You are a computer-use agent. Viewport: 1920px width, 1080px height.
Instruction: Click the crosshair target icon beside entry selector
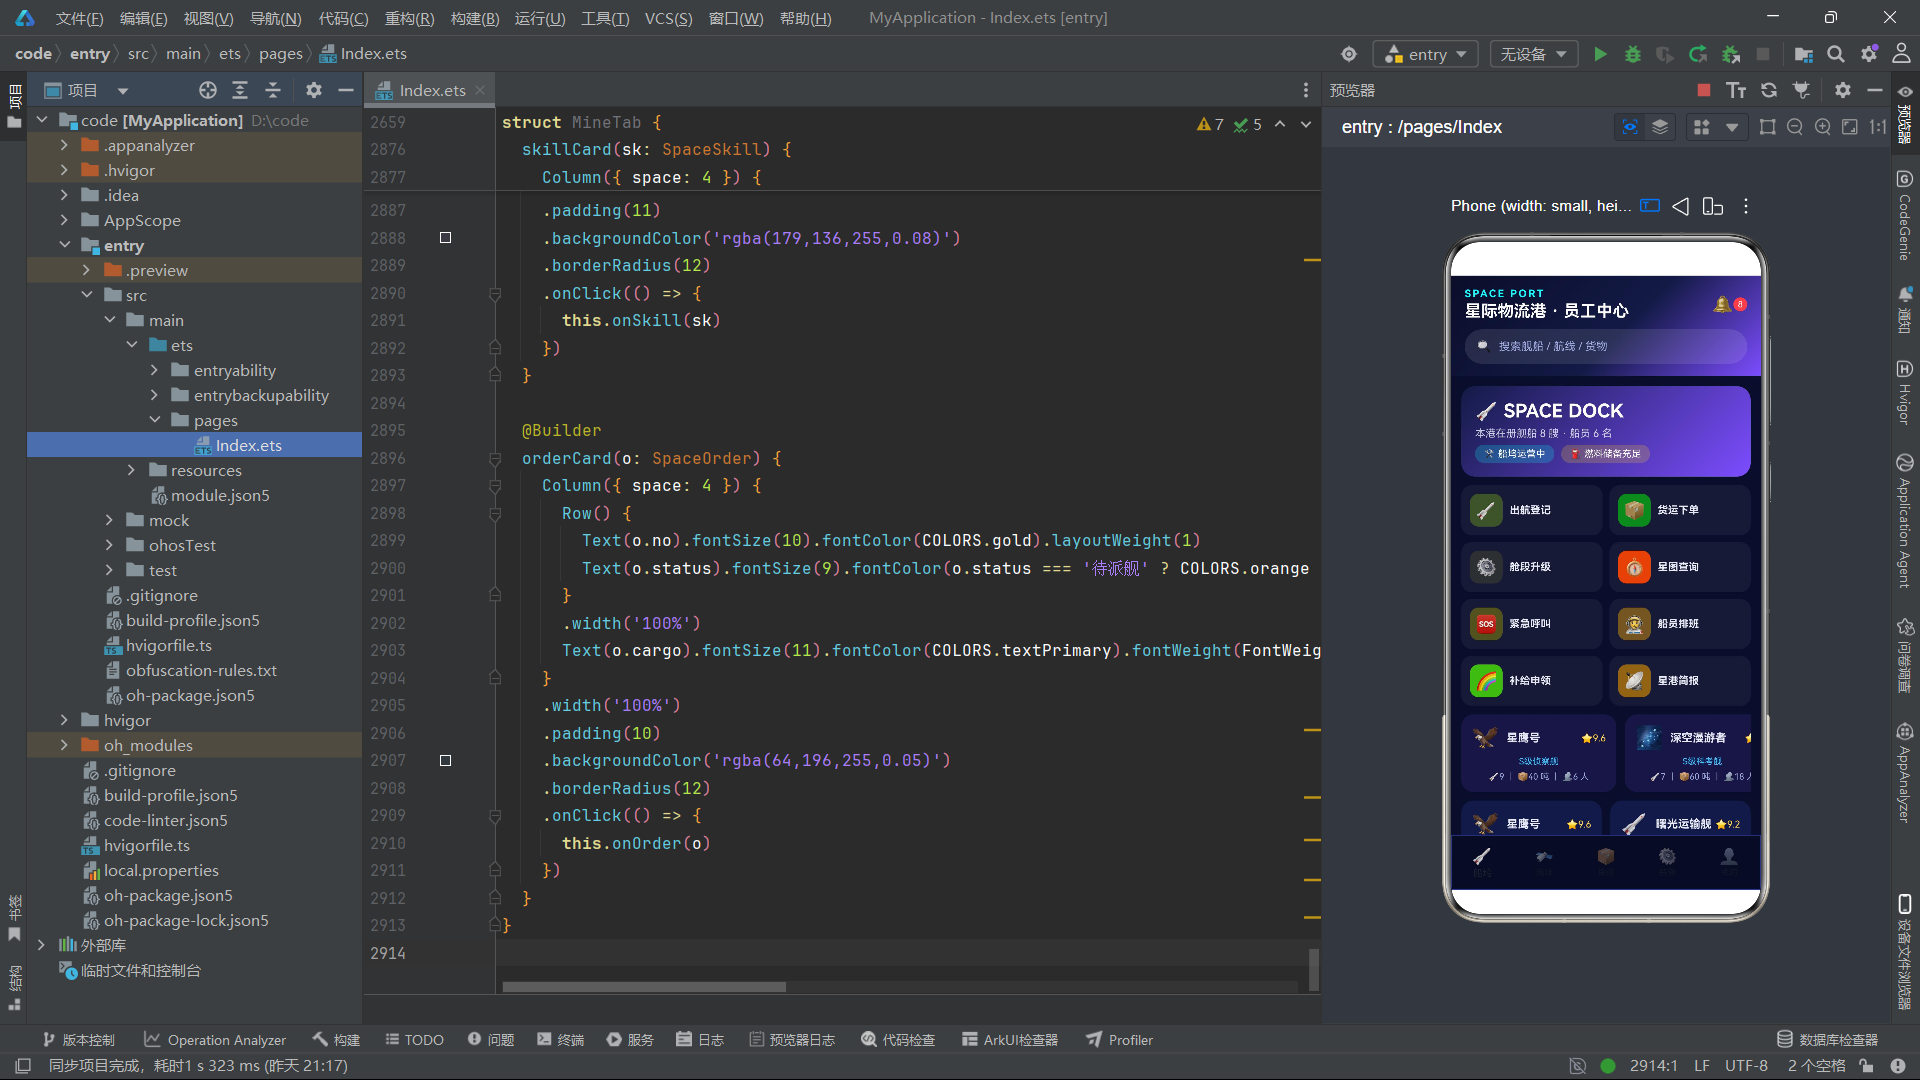pos(1349,54)
